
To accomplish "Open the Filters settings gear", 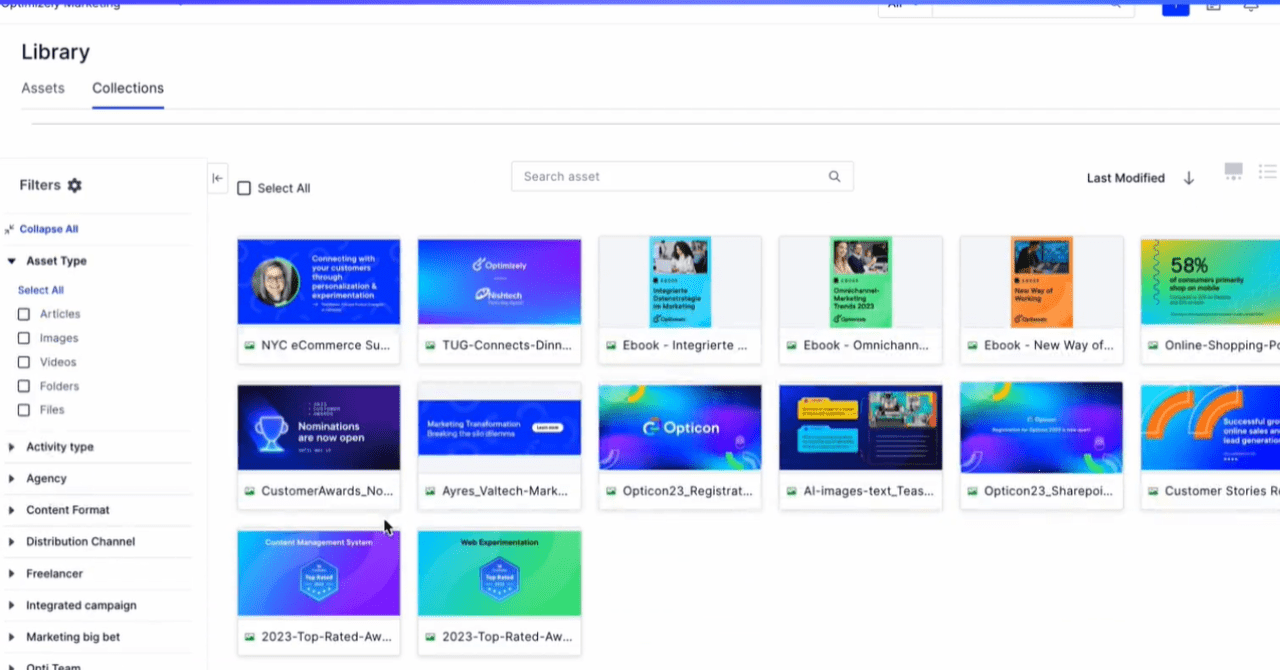I will coord(75,185).
